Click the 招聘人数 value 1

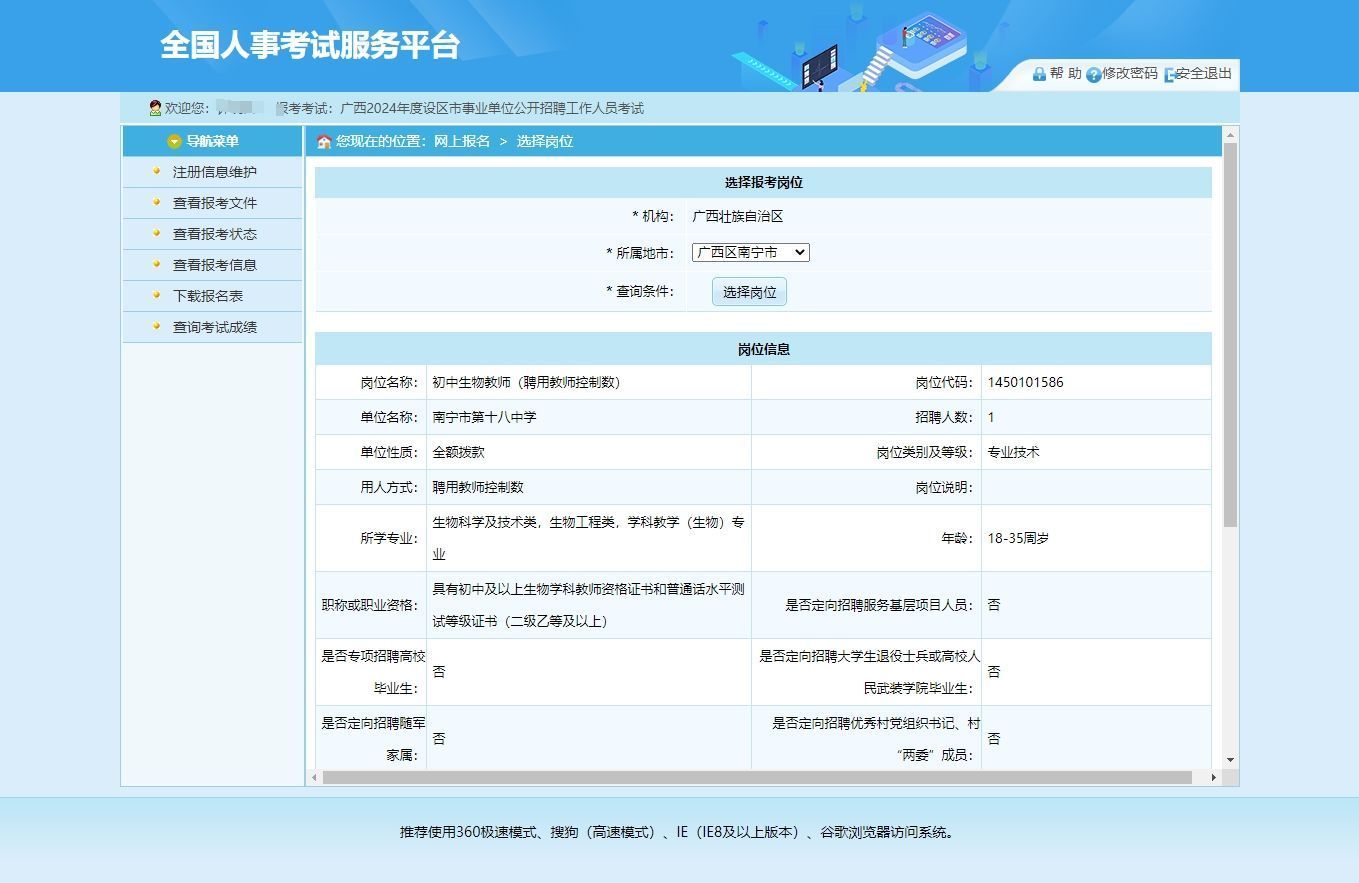[991, 417]
